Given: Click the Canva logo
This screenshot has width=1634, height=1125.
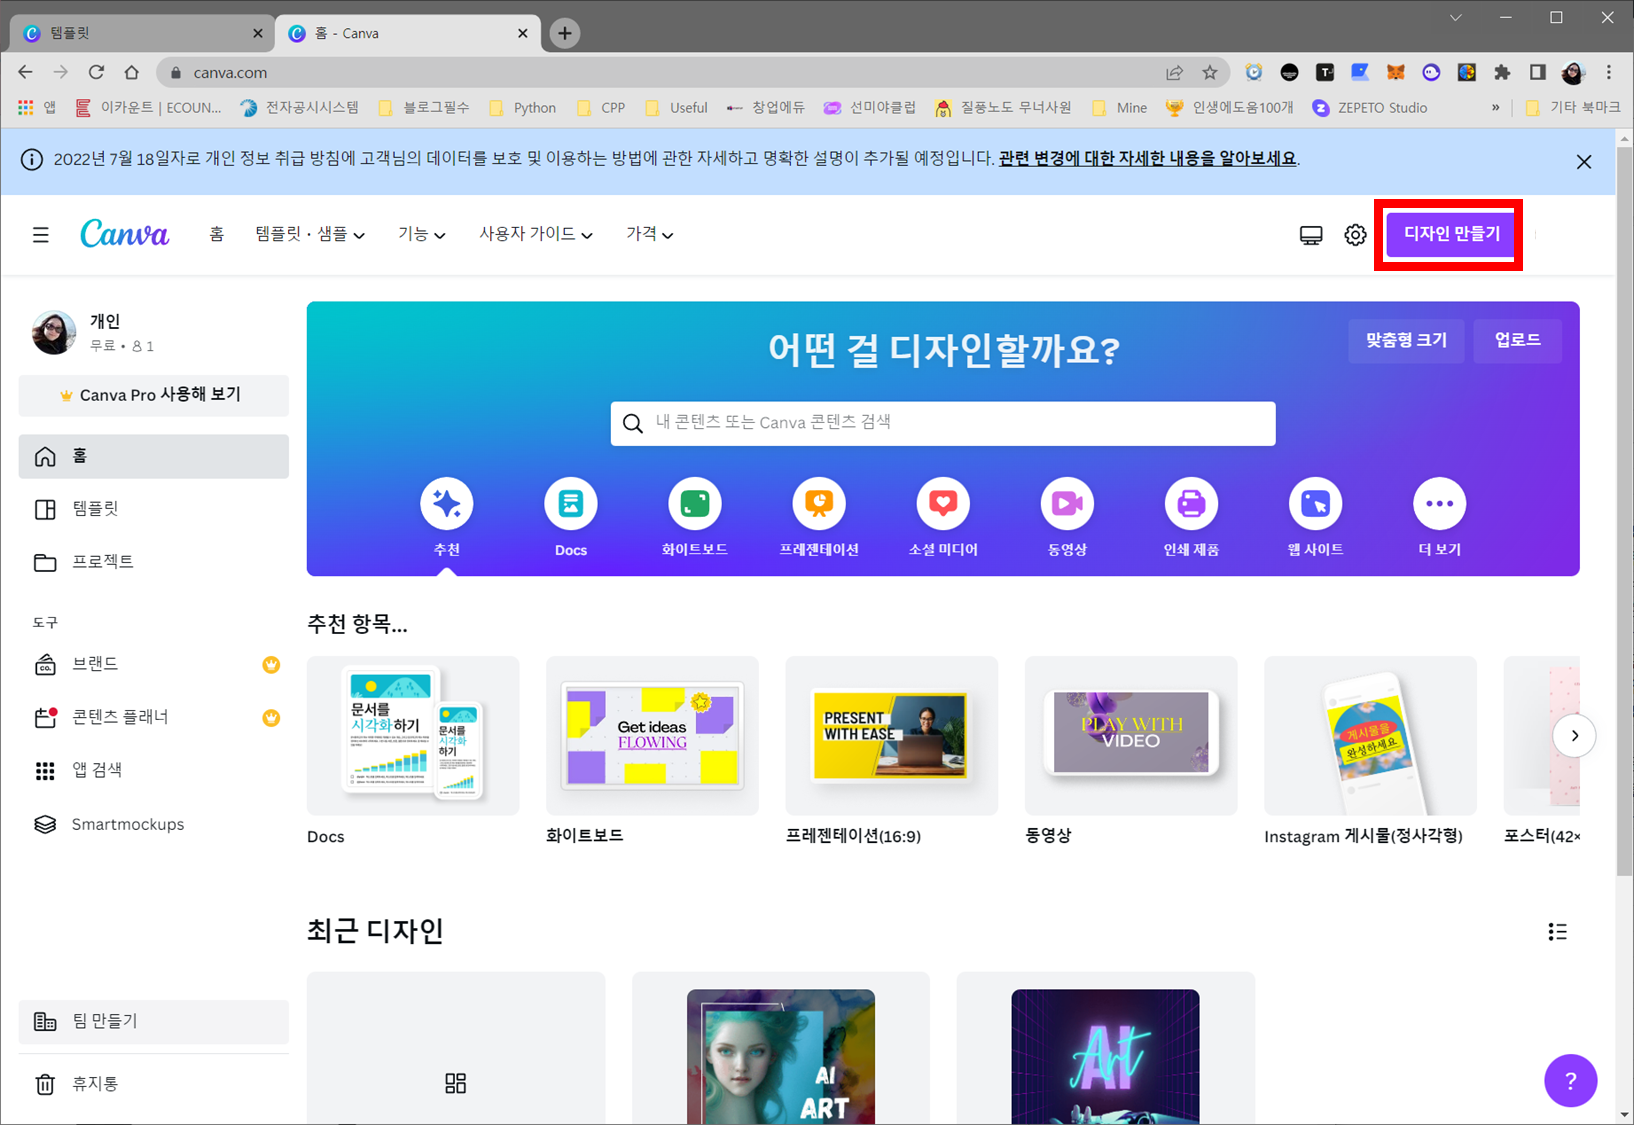Looking at the screenshot, I should pyautogui.click(x=125, y=233).
